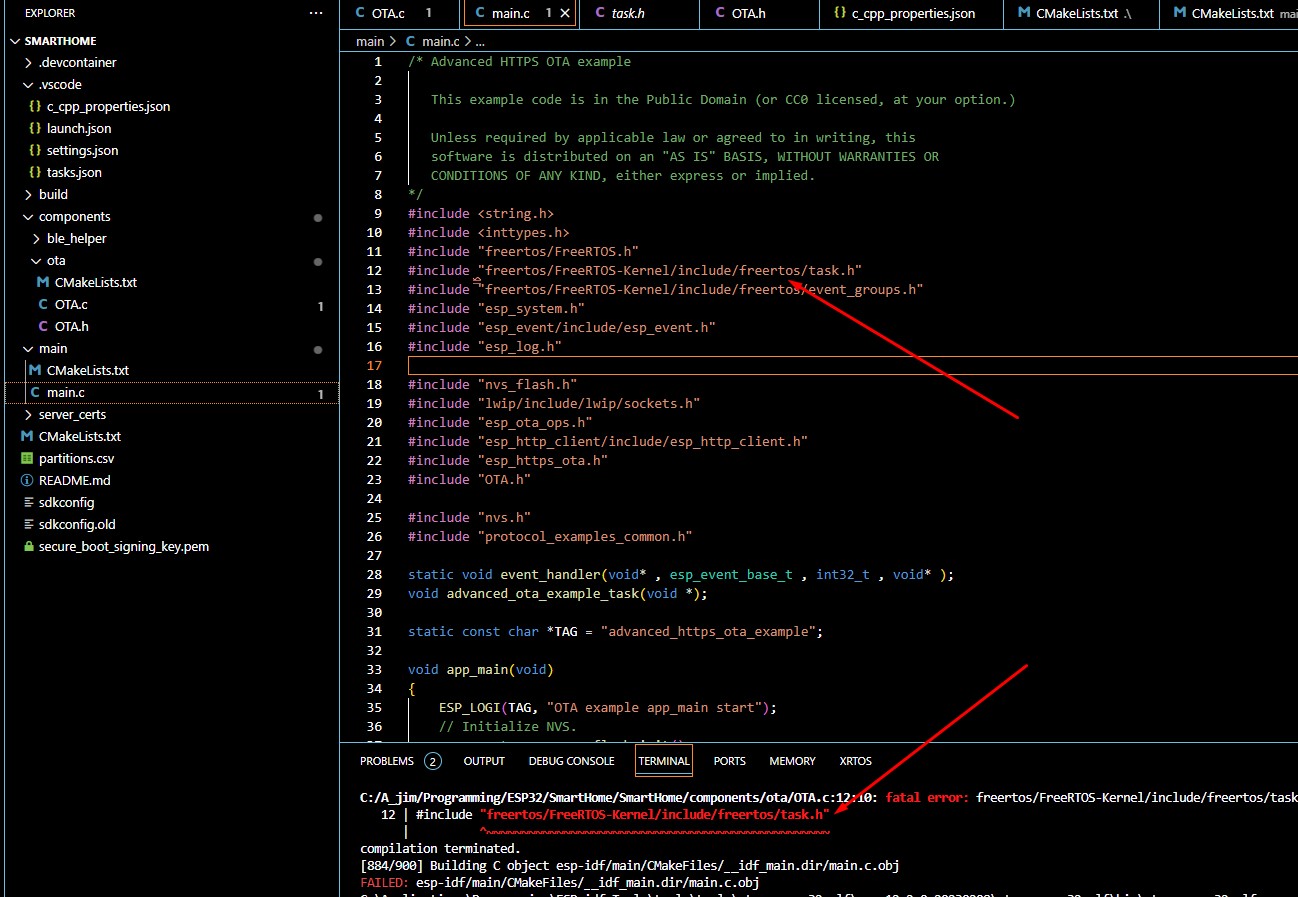Collapse the .vscode folder

pos(27,84)
